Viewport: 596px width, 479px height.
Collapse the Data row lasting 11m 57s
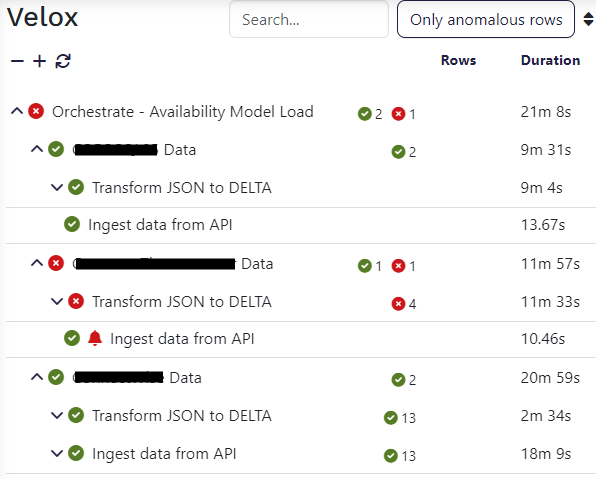pyautogui.click(x=37, y=263)
